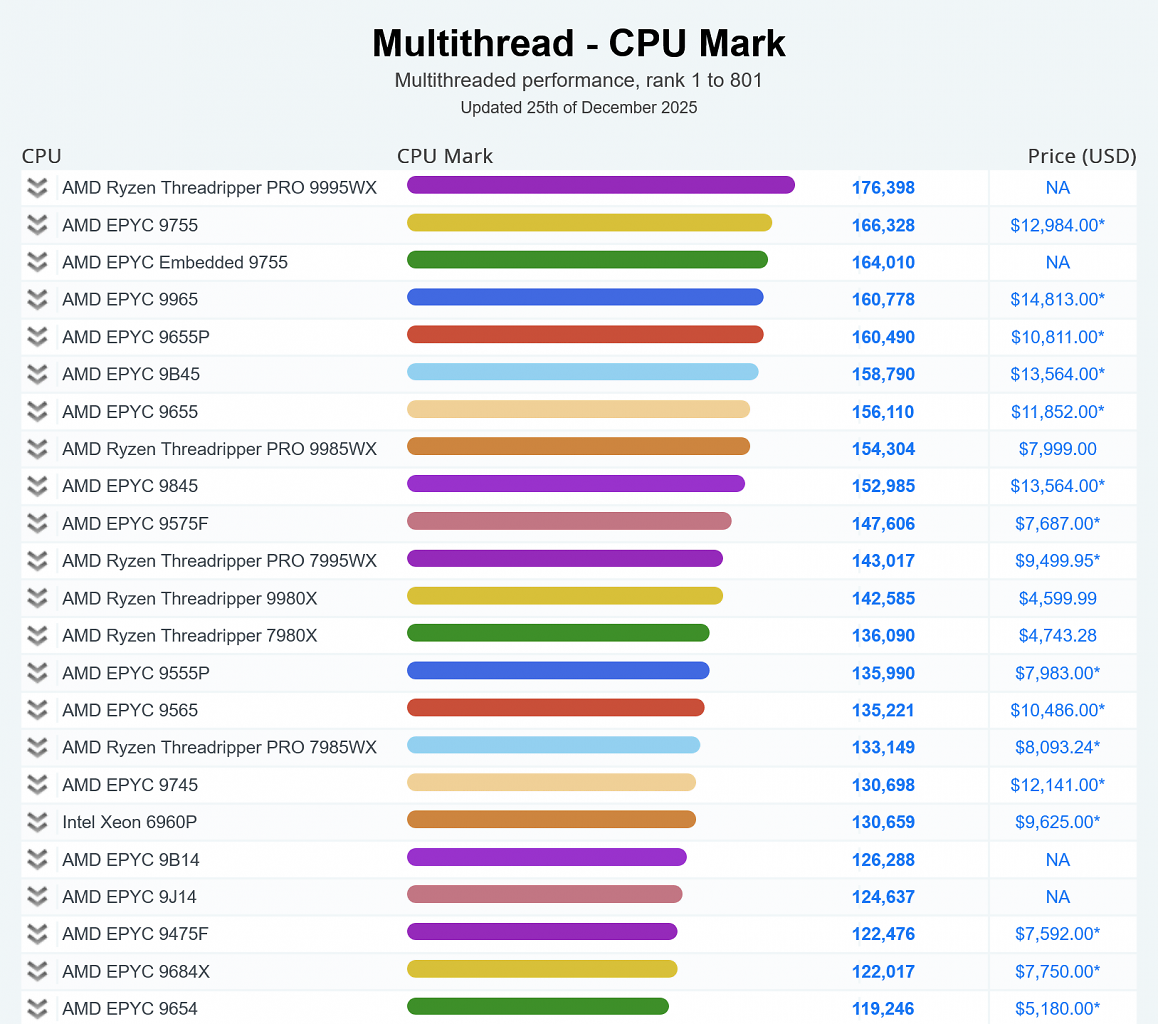
Task: Open $12,984.00 price for EPYC 9755
Action: pyautogui.click(x=1058, y=225)
